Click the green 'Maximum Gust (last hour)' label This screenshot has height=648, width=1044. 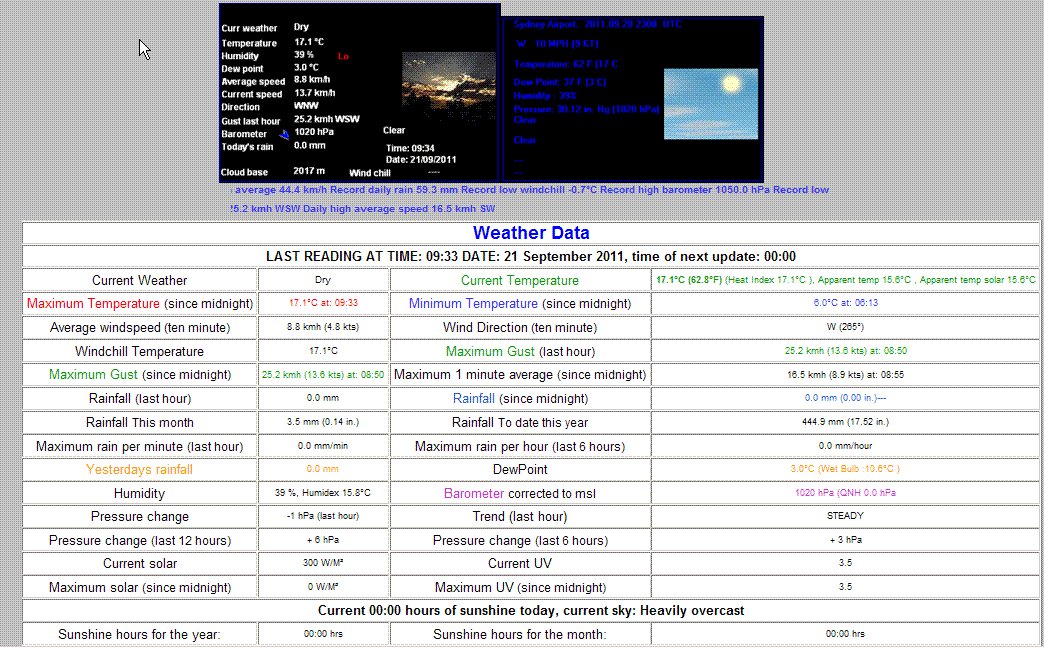click(520, 352)
